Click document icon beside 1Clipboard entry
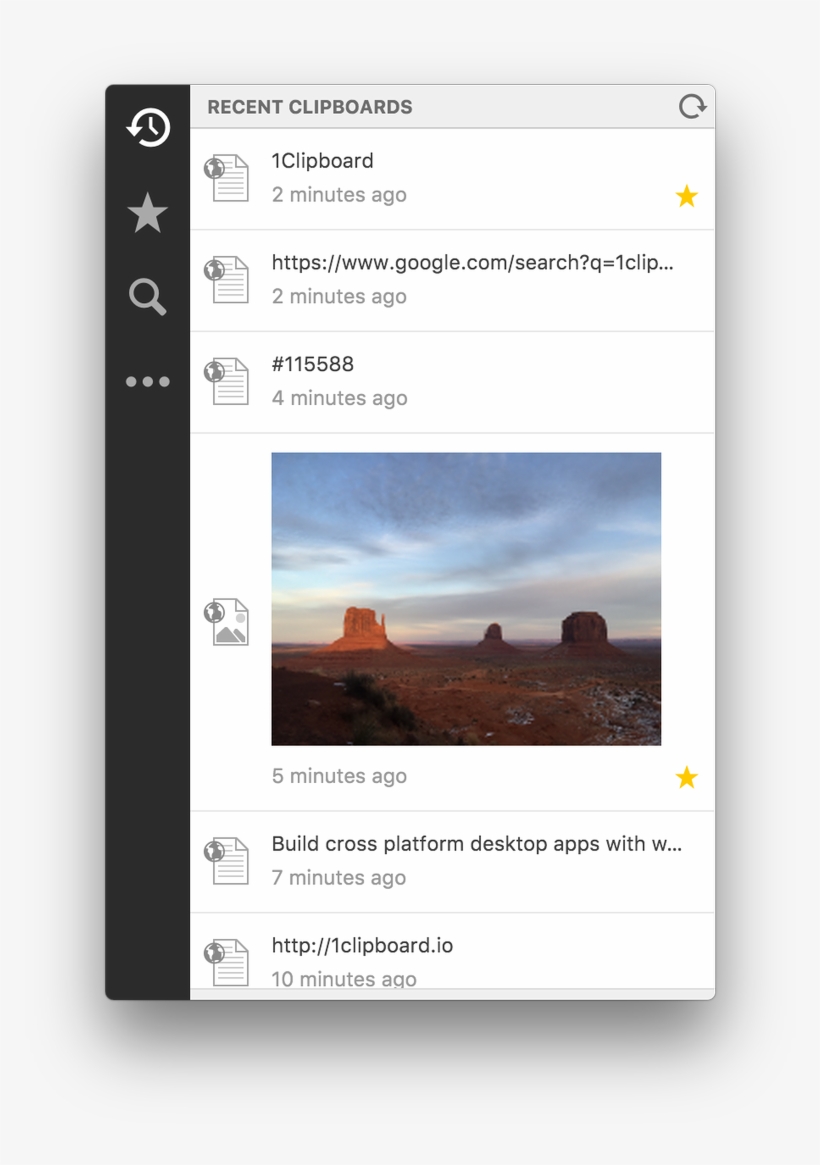Image resolution: width=820 pixels, height=1165 pixels. (x=227, y=178)
